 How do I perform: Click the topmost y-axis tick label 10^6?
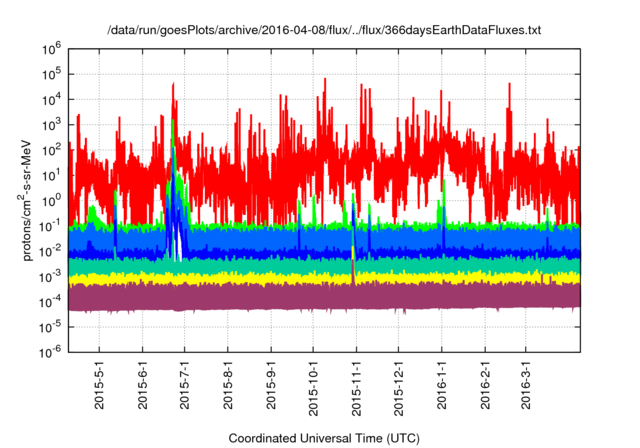51,47
